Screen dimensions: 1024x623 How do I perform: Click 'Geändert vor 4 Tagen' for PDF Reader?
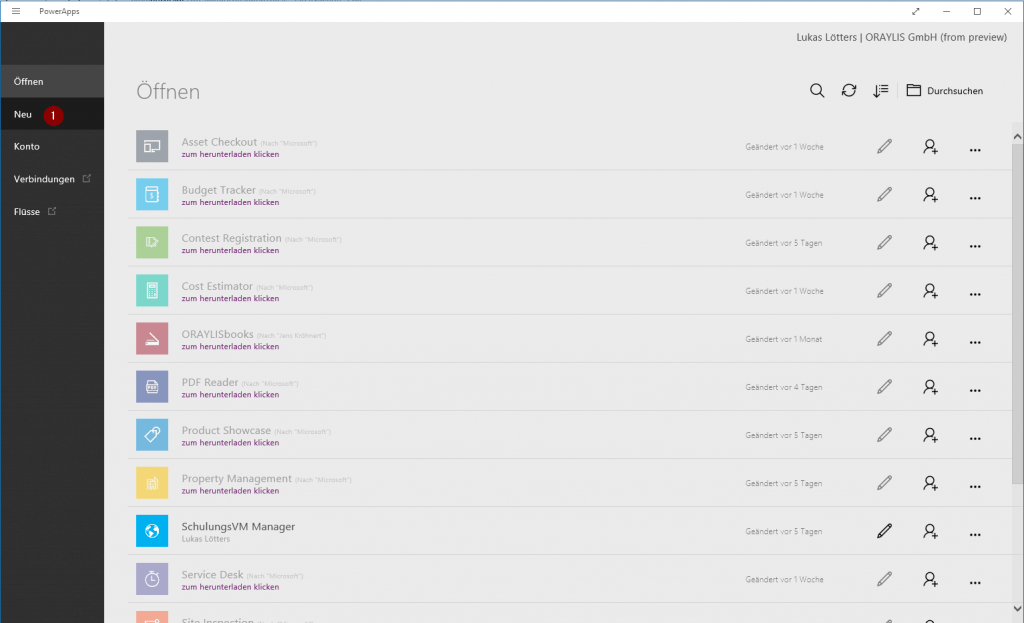click(x=784, y=387)
